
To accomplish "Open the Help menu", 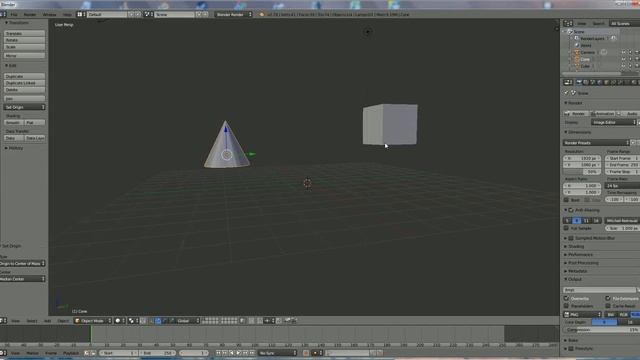I will pyautogui.click(x=67, y=14).
